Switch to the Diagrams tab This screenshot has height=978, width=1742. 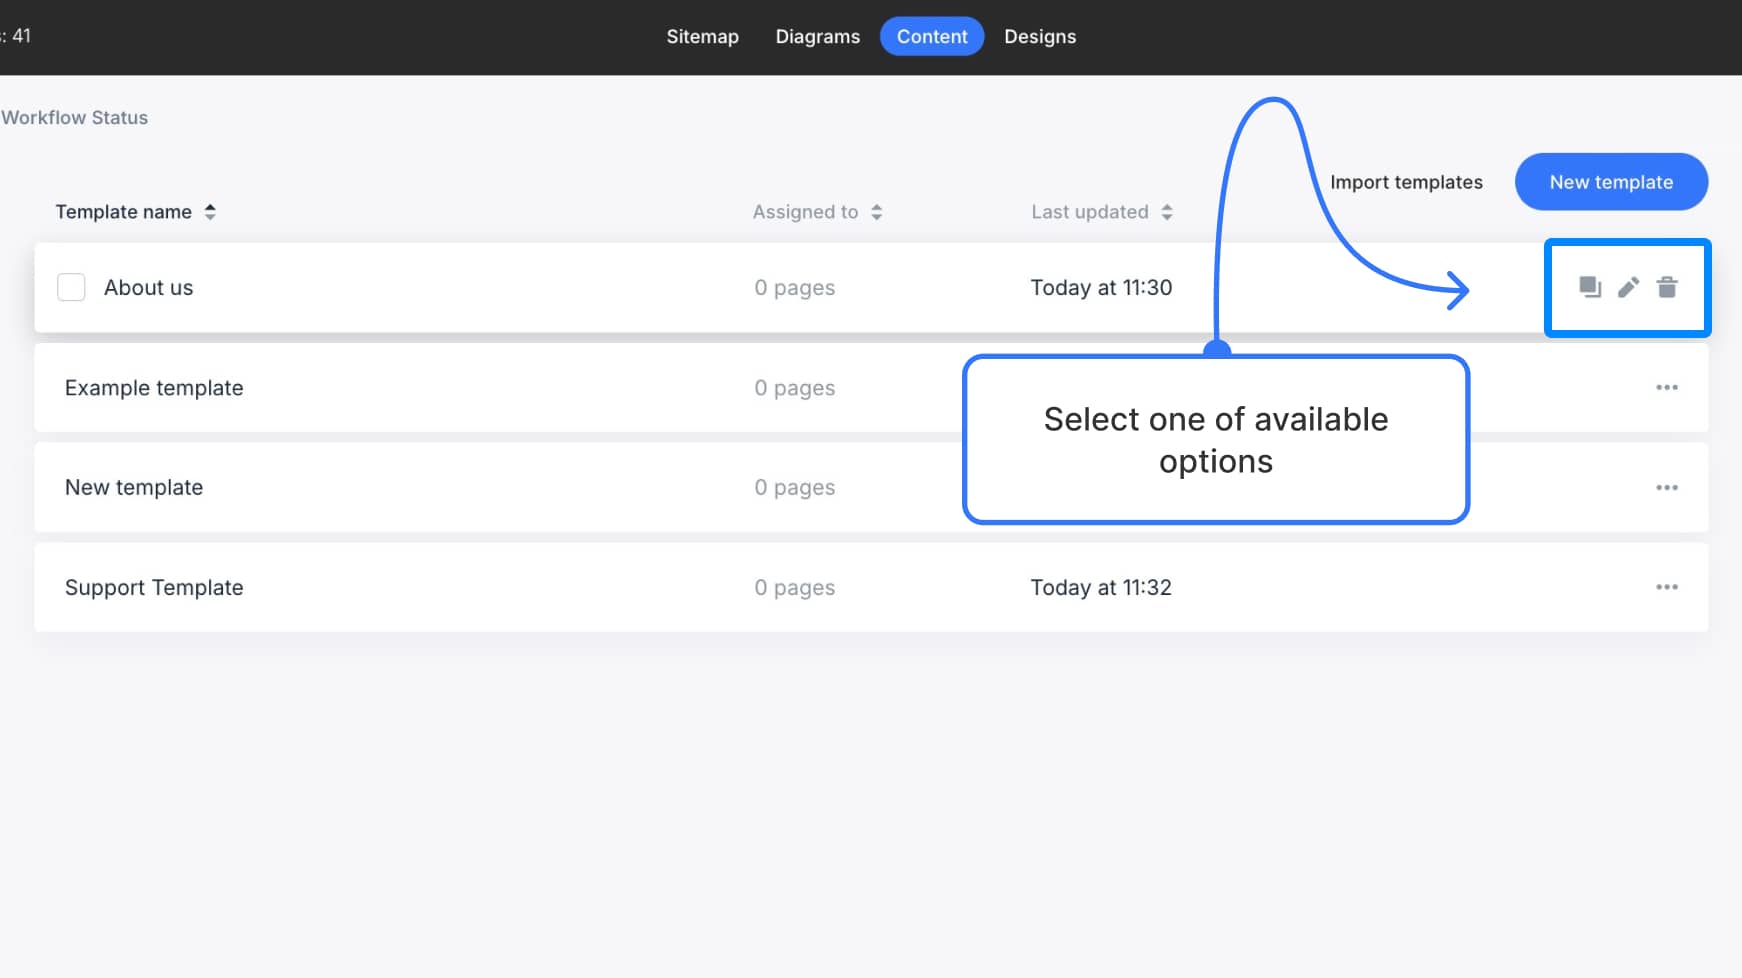pos(818,37)
